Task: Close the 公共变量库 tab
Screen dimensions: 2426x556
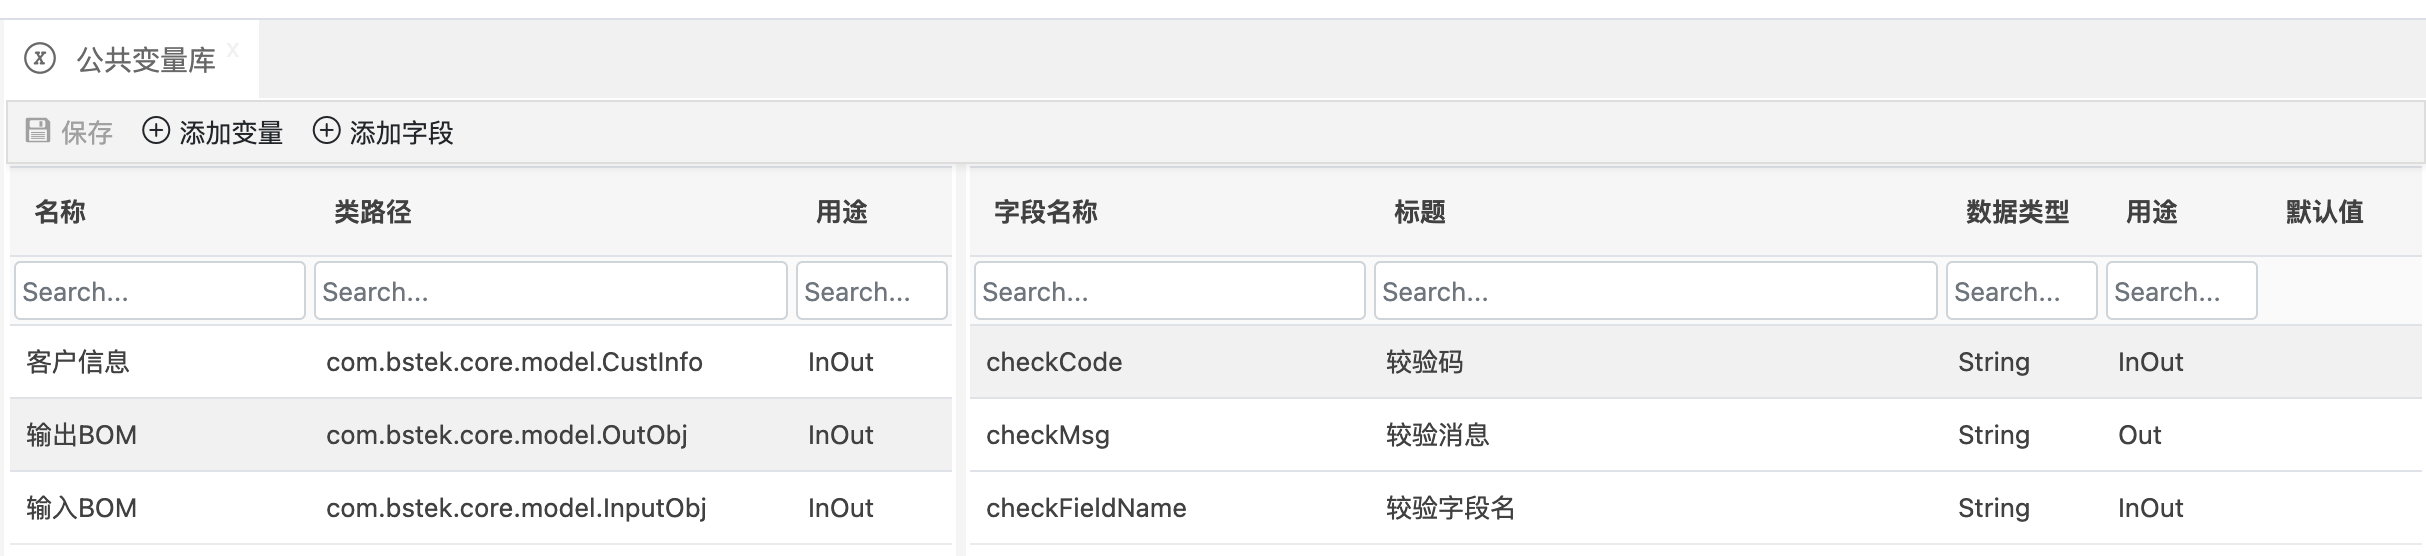Action: tap(233, 50)
